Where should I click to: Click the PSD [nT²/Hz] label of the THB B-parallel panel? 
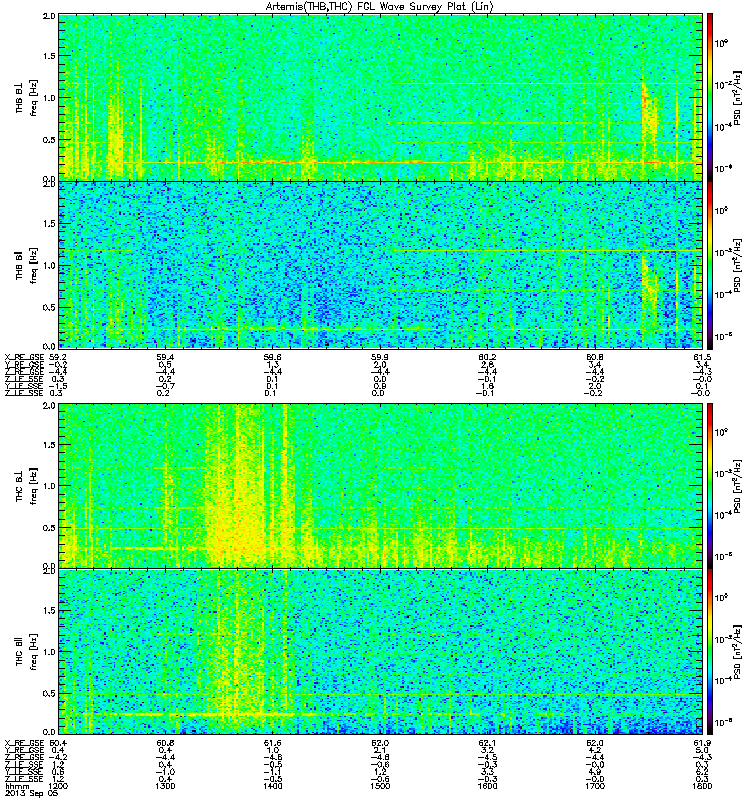tap(737, 265)
